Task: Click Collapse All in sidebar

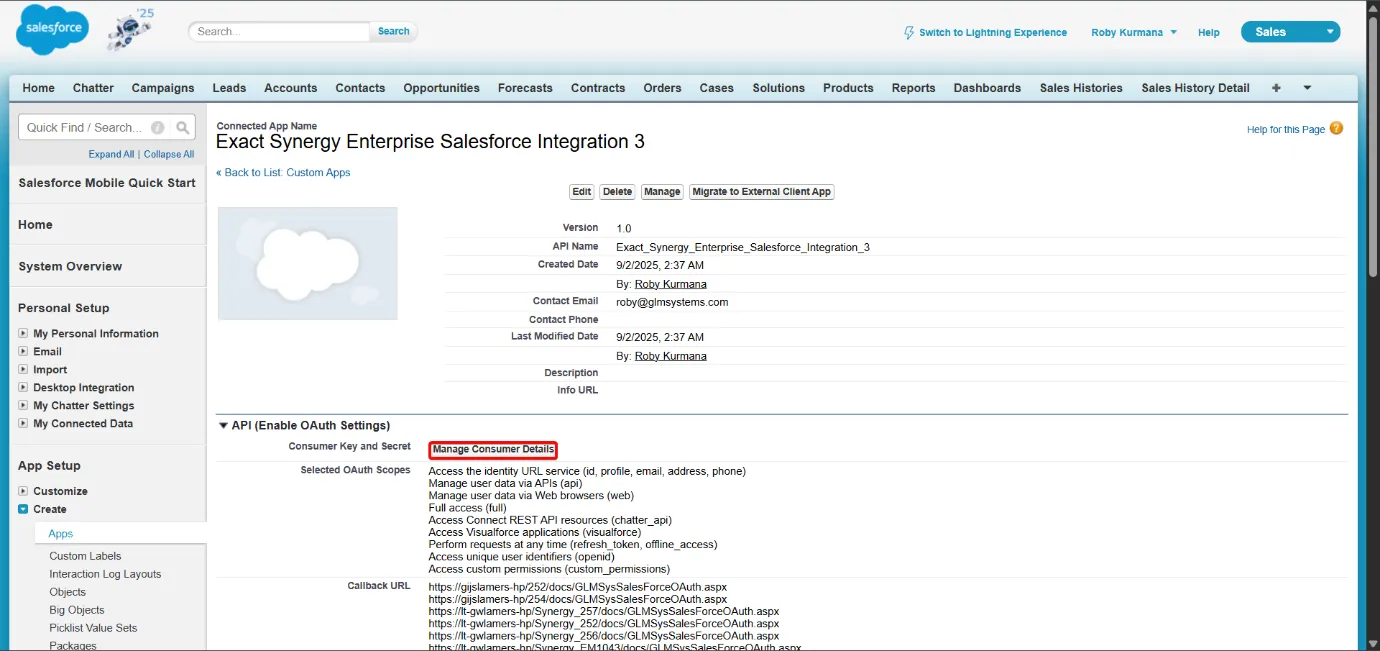Action: pos(169,154)
